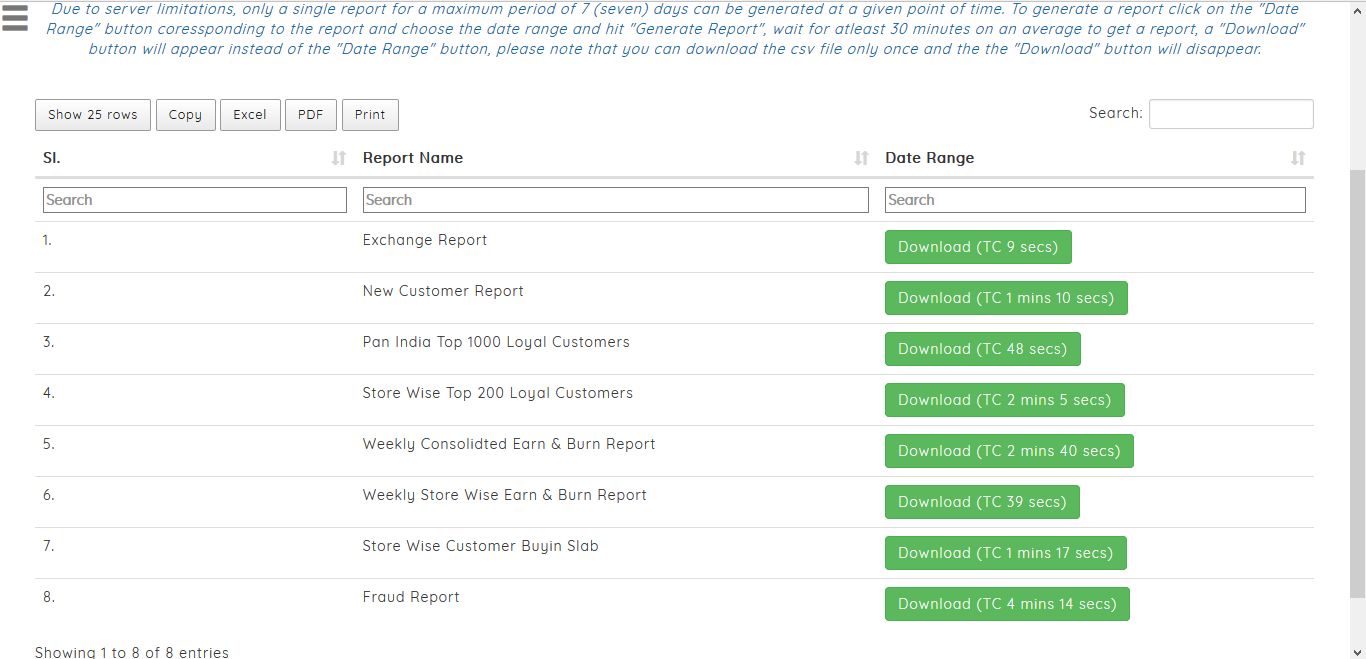1366x659 pixels.
Task: Export table using Excel button
Action: pyautogui.click(x=250, y=115)
